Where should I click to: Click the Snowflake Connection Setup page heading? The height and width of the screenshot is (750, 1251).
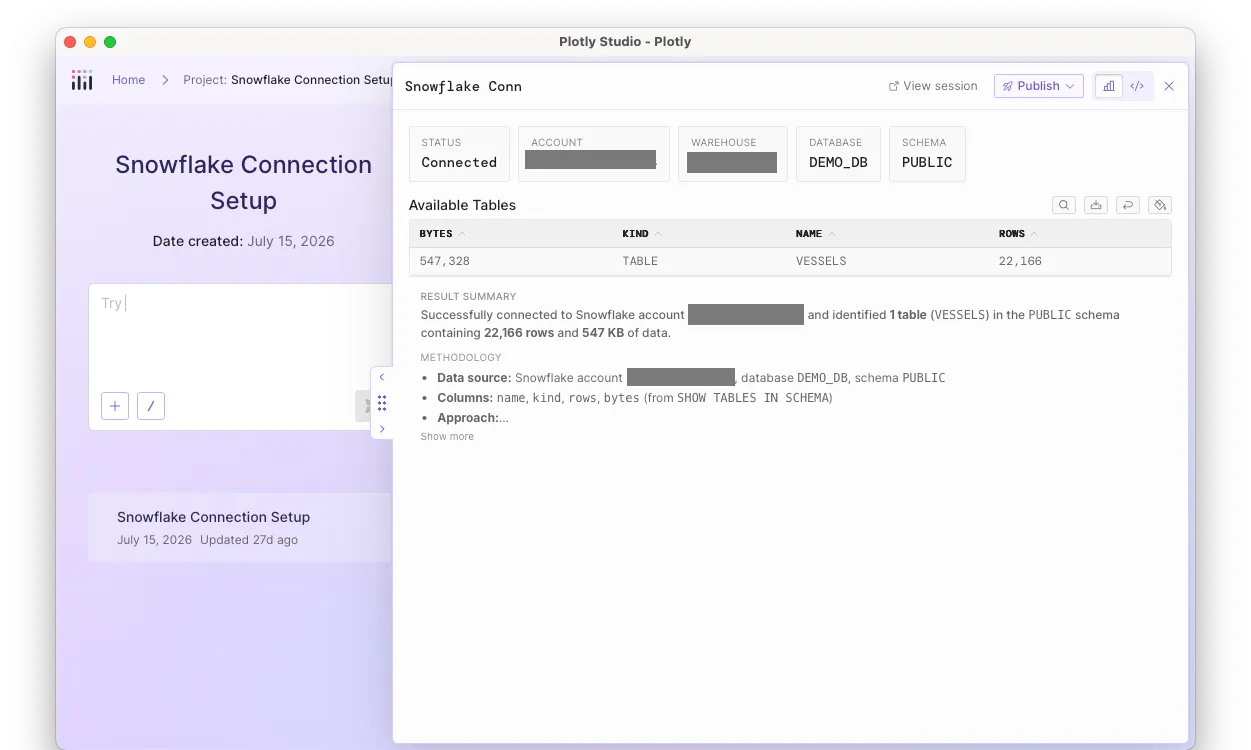[243, 182]
